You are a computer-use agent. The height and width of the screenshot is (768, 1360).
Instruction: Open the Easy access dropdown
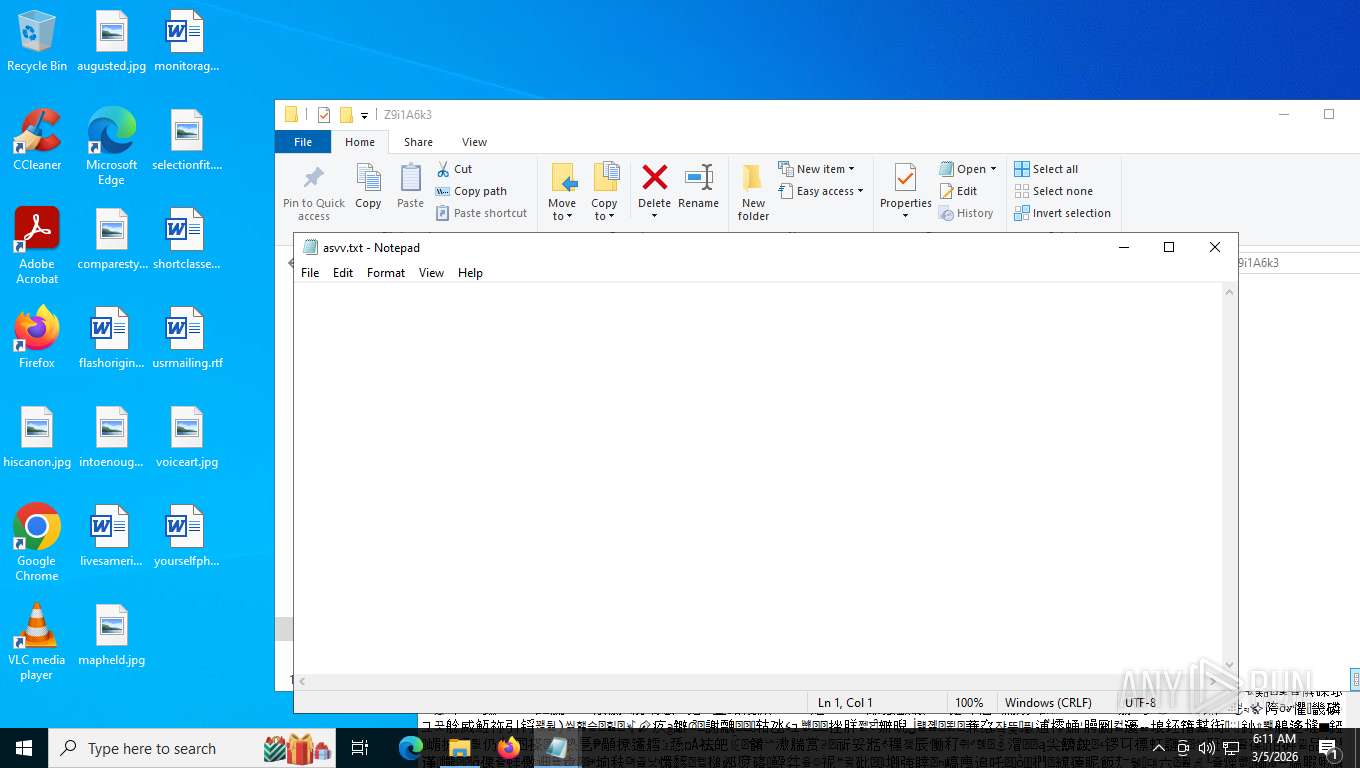click(x=820, y=191)
